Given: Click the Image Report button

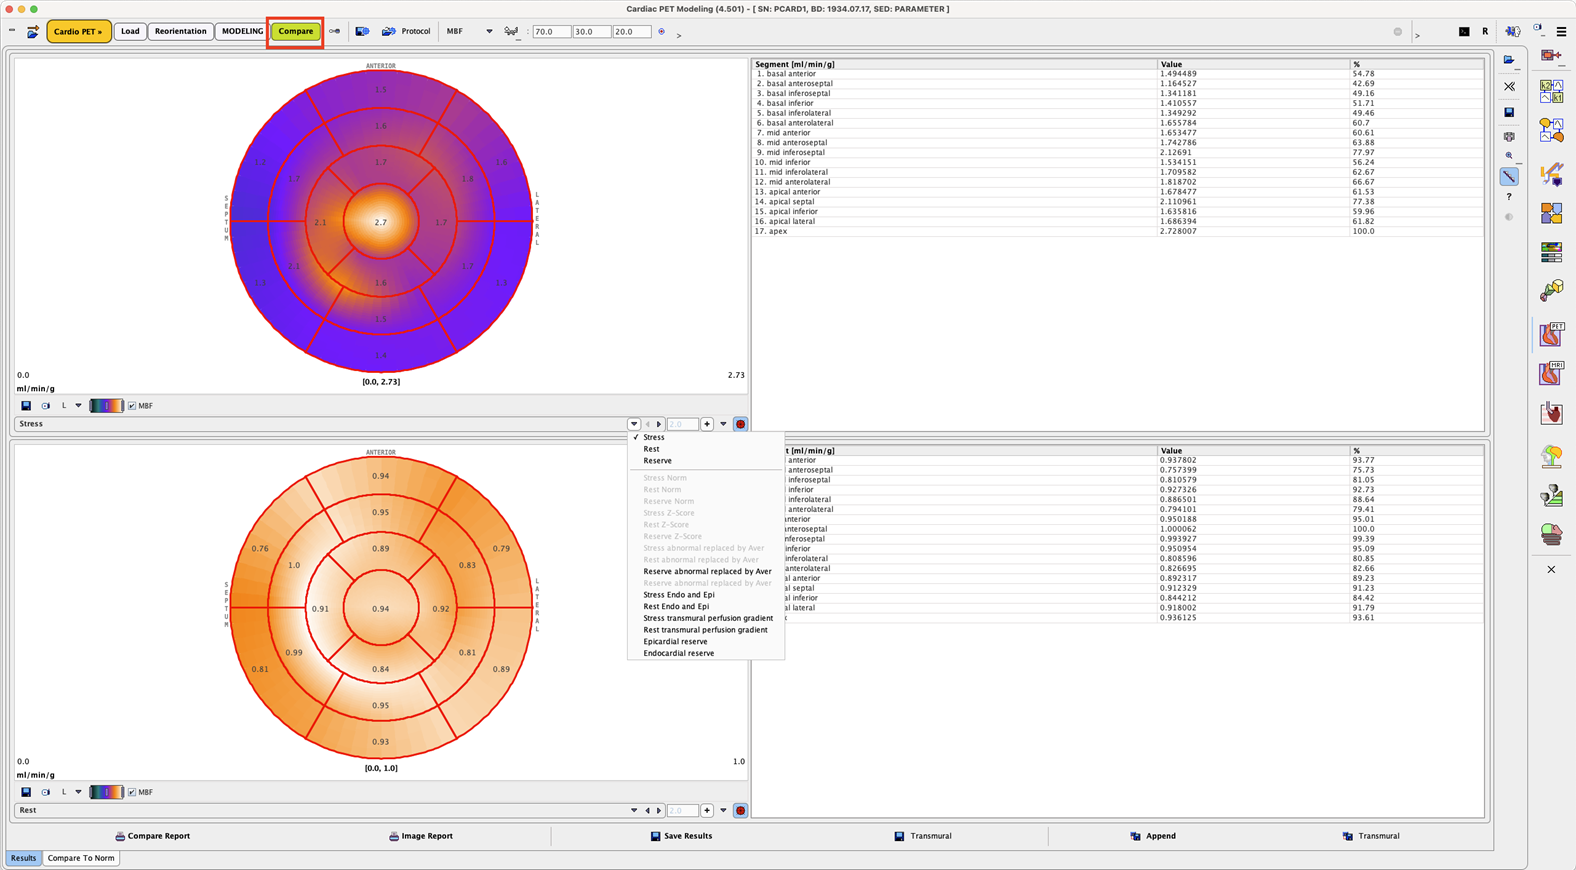Looking at the screenshot, I should 421,836.
